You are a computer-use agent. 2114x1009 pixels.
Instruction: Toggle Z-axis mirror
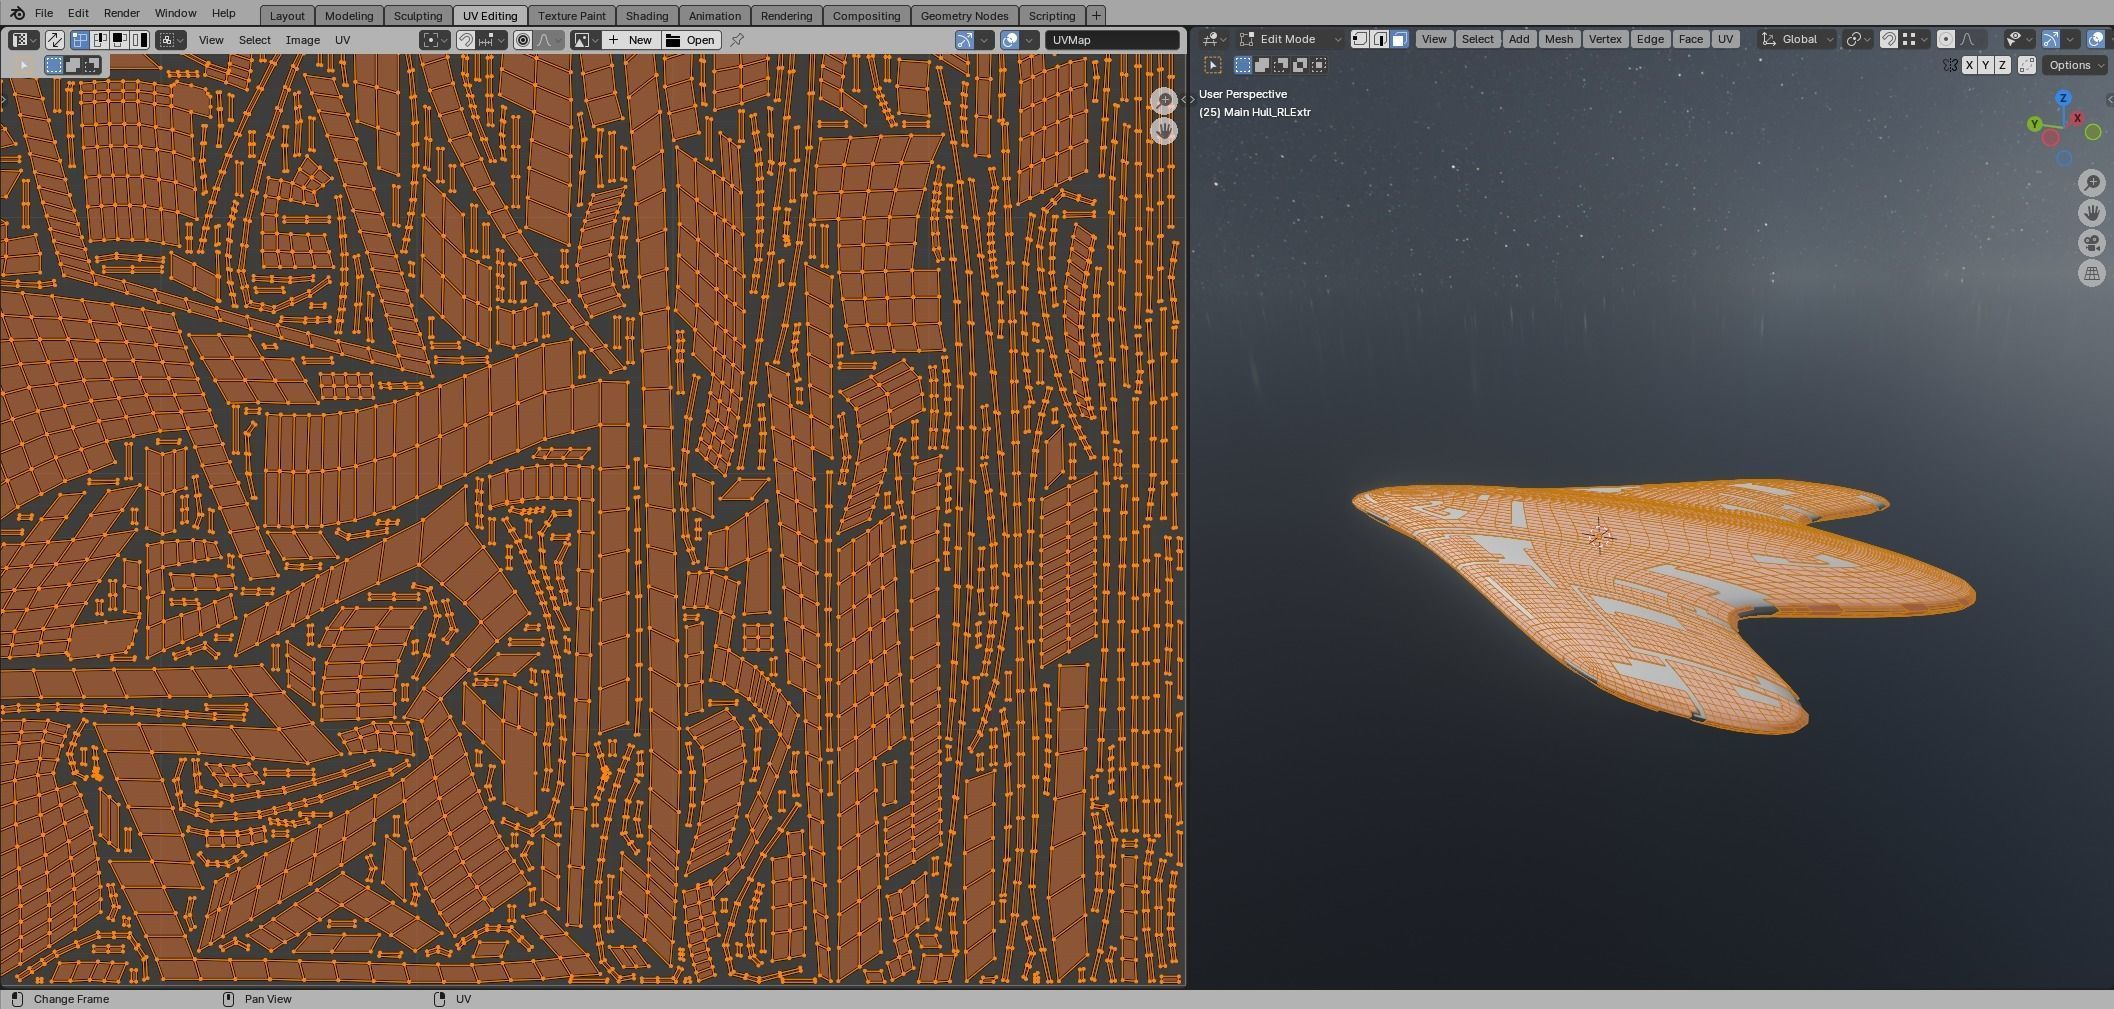(x=2002, y=65)
